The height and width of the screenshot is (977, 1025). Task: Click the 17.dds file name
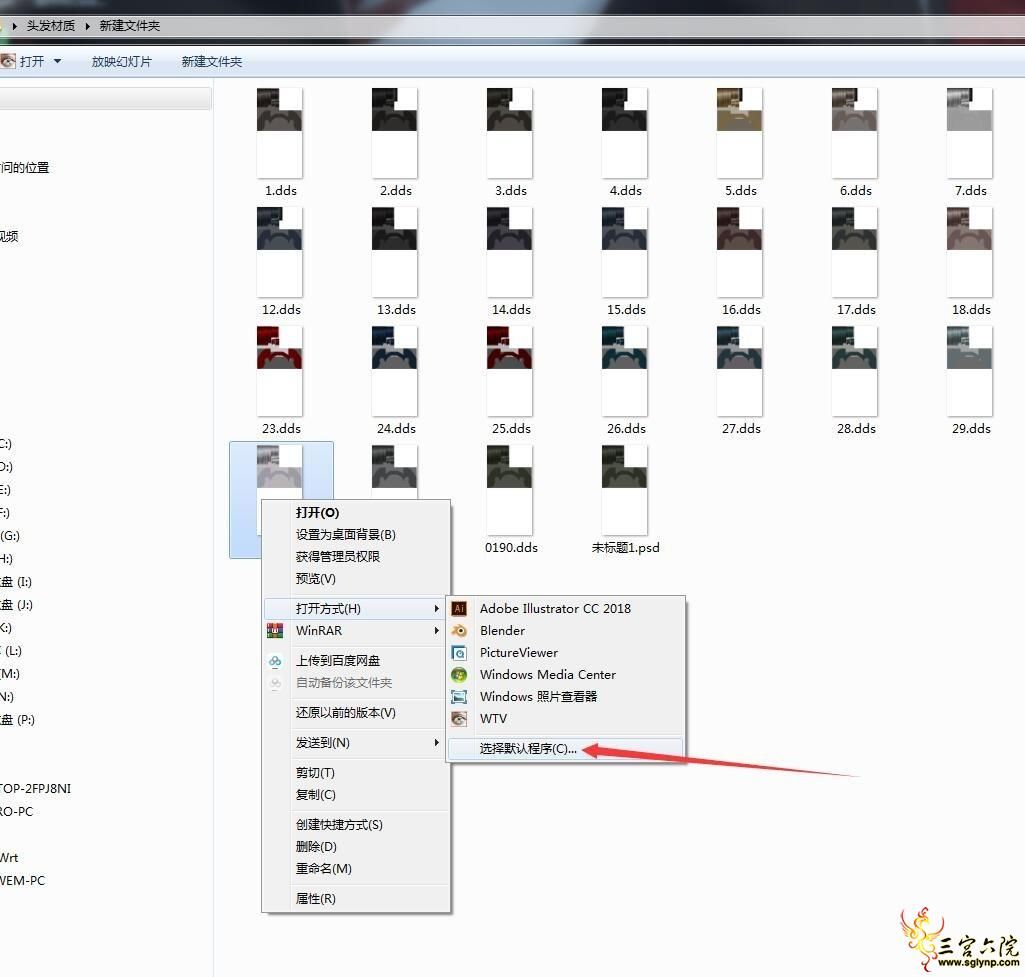pyautogui.click(x=856, y=310)
